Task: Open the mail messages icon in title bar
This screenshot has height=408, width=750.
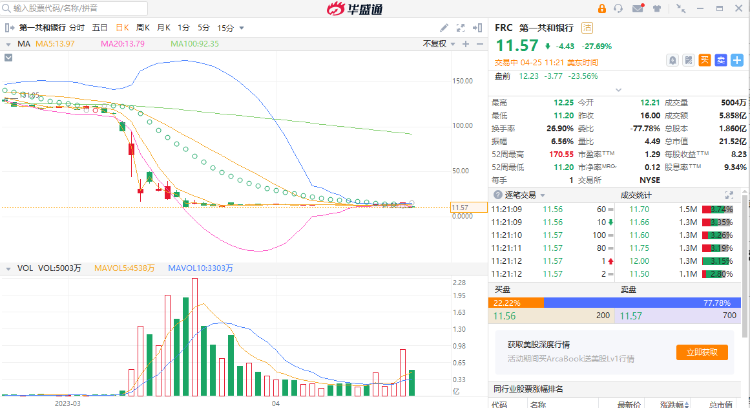Action: [638, 9]
